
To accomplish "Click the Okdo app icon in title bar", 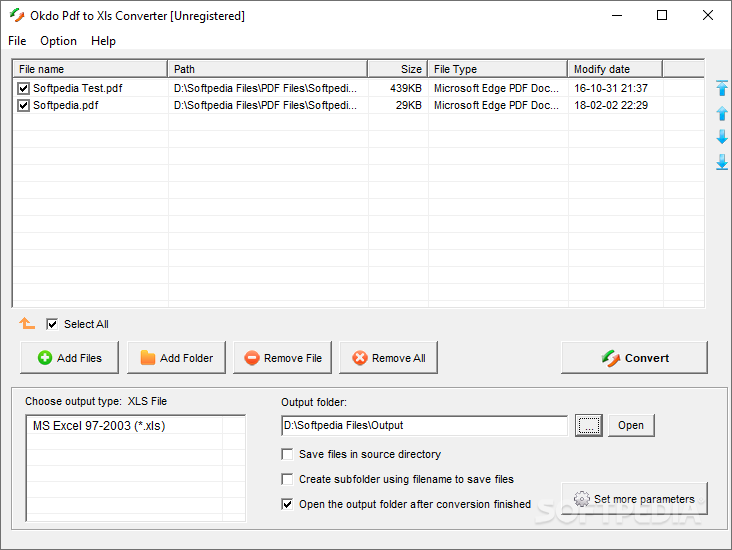I will tap(17, 15).
